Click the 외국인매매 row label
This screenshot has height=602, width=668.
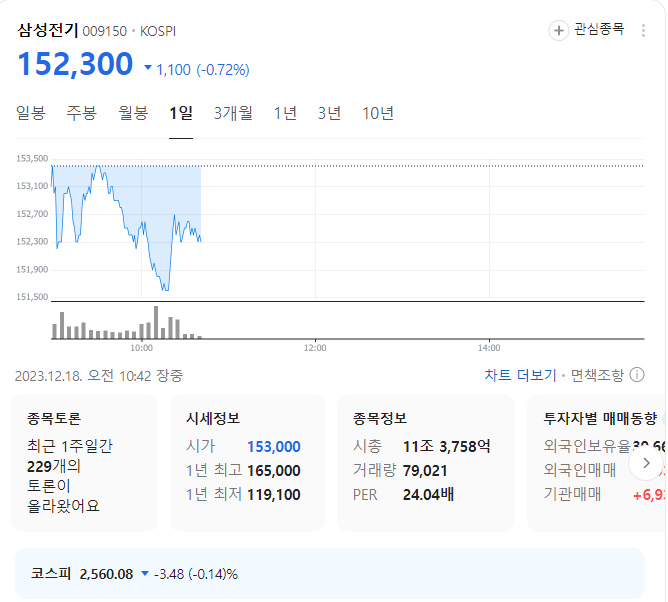(580, 470)
